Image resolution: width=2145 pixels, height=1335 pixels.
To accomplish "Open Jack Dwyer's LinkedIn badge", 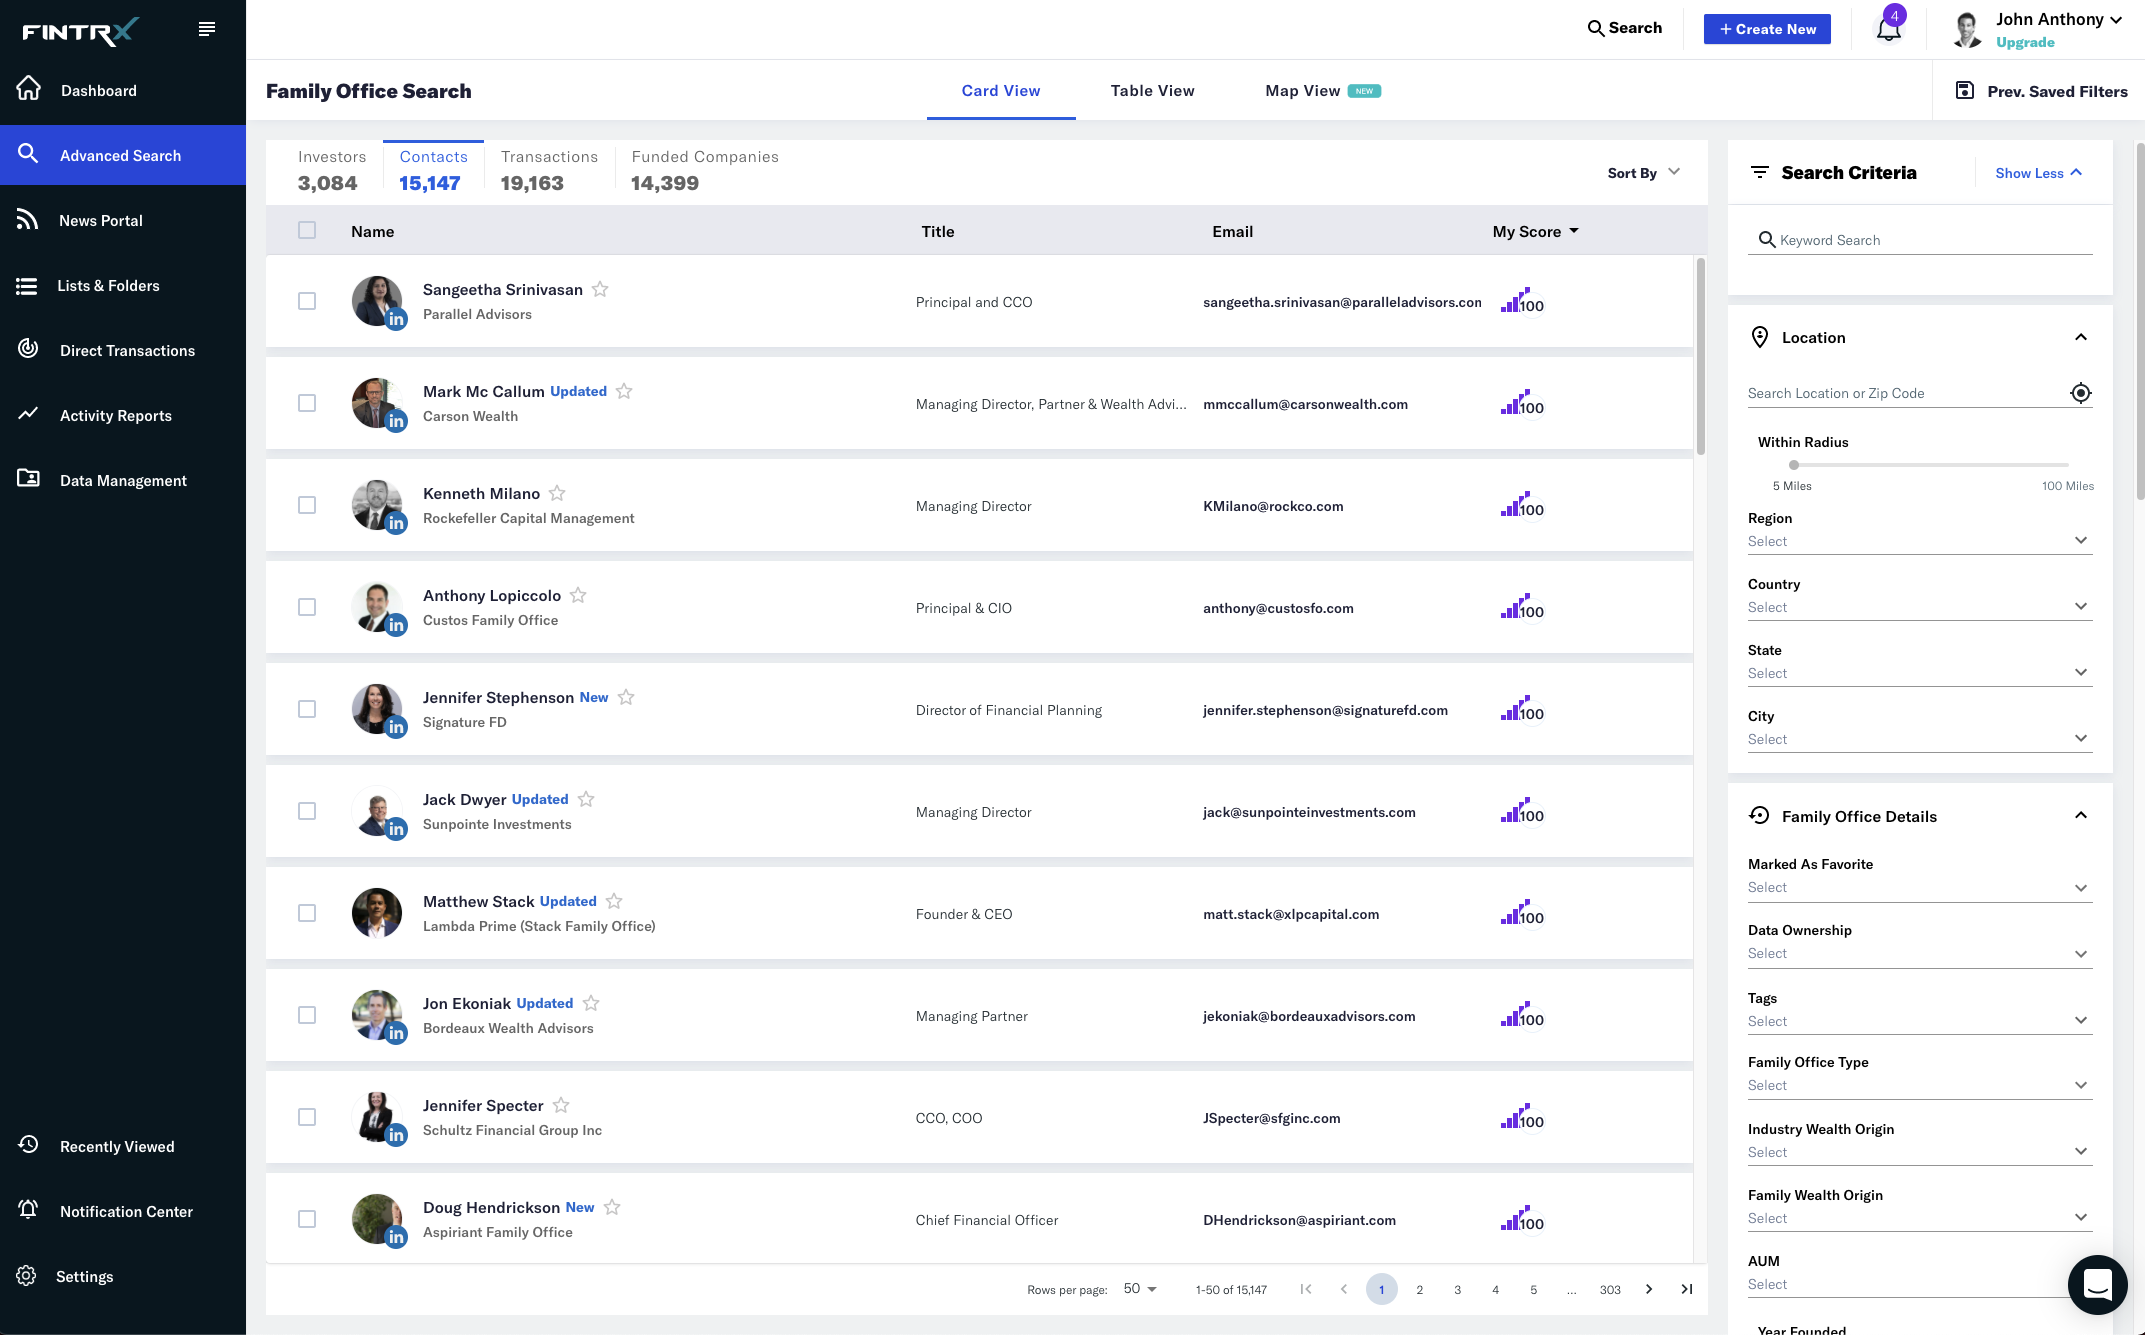I will tap(396, 829).
